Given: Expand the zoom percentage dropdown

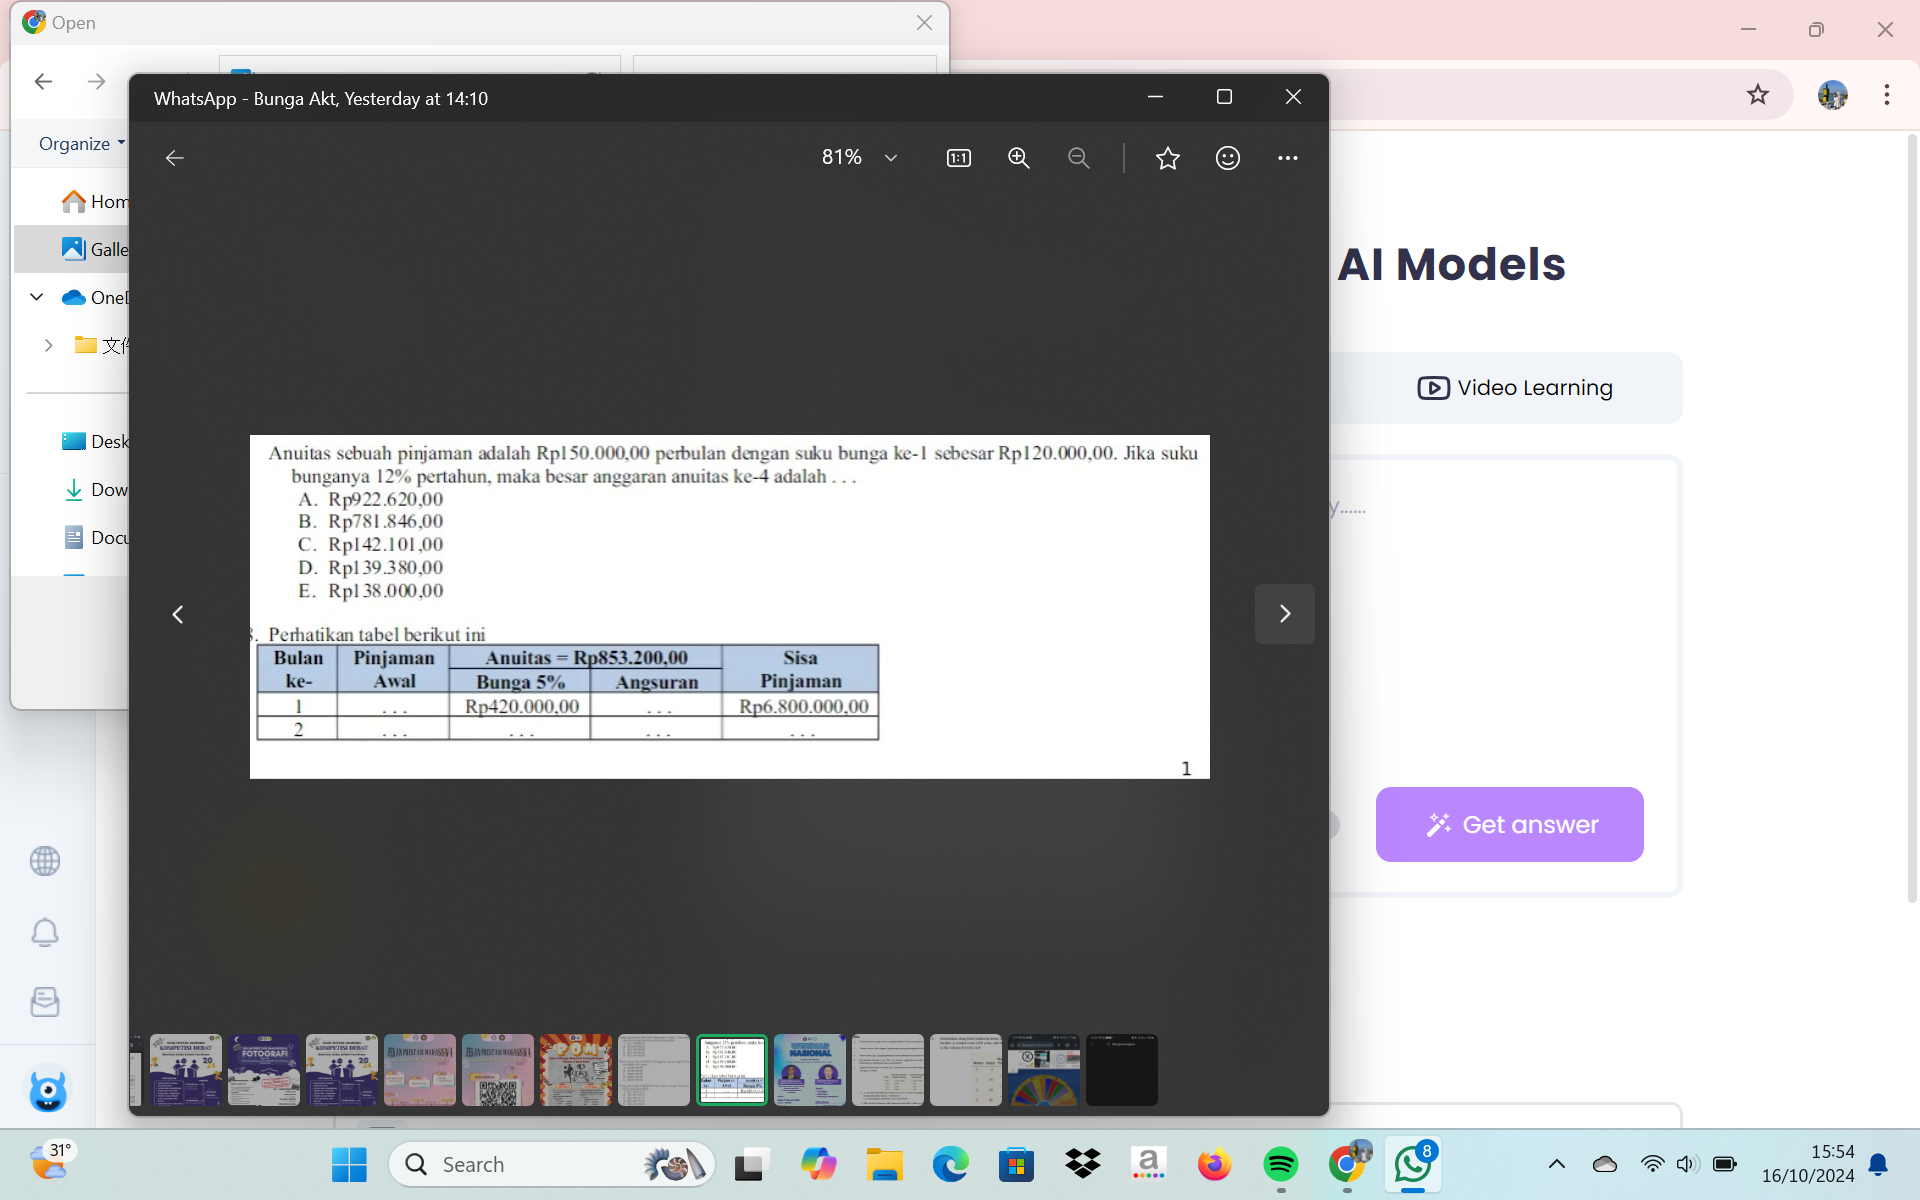Looking at the screenshot, I should pos(892,156).
